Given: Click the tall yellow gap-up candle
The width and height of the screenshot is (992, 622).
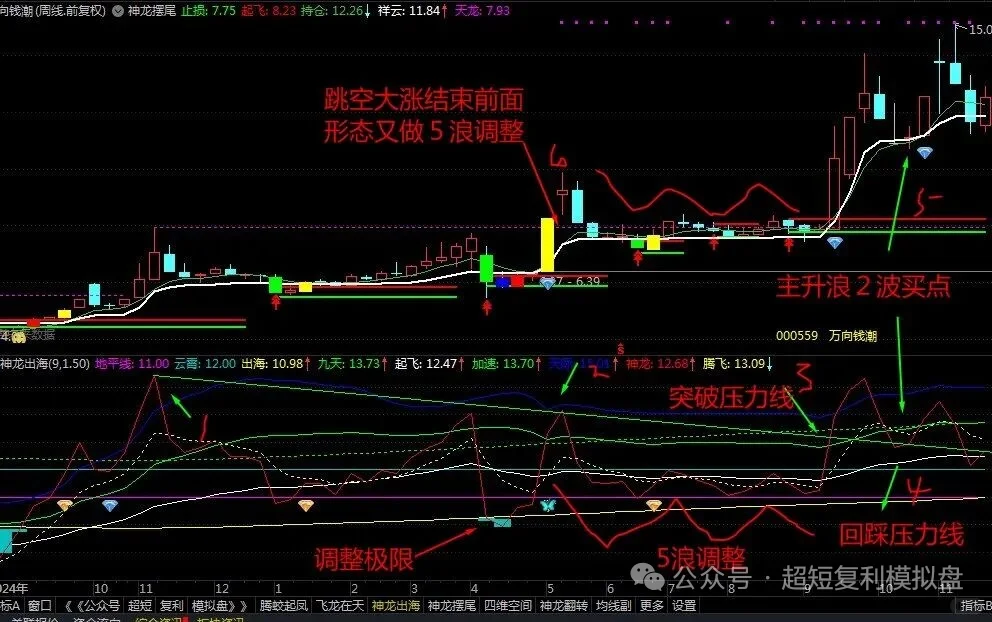Looking at the screenshot, I should (547, 245).
